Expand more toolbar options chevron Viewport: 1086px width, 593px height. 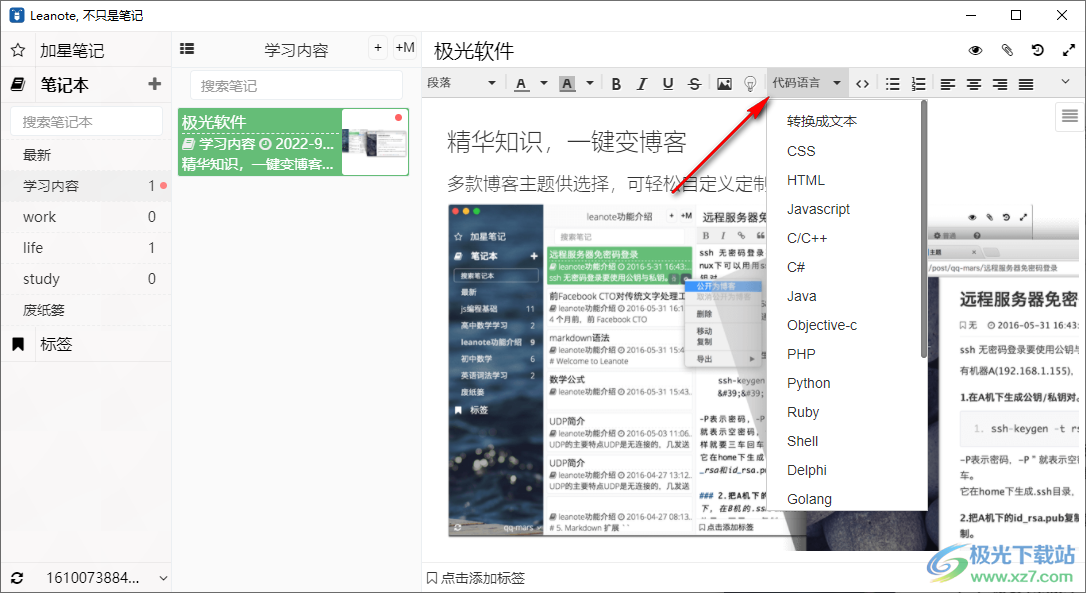1065,82
